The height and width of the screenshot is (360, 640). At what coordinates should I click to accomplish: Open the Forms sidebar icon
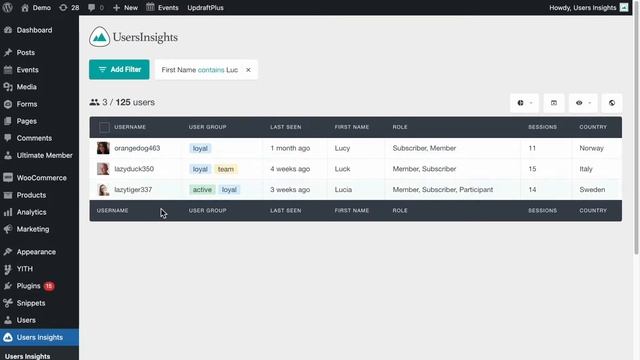8,104
